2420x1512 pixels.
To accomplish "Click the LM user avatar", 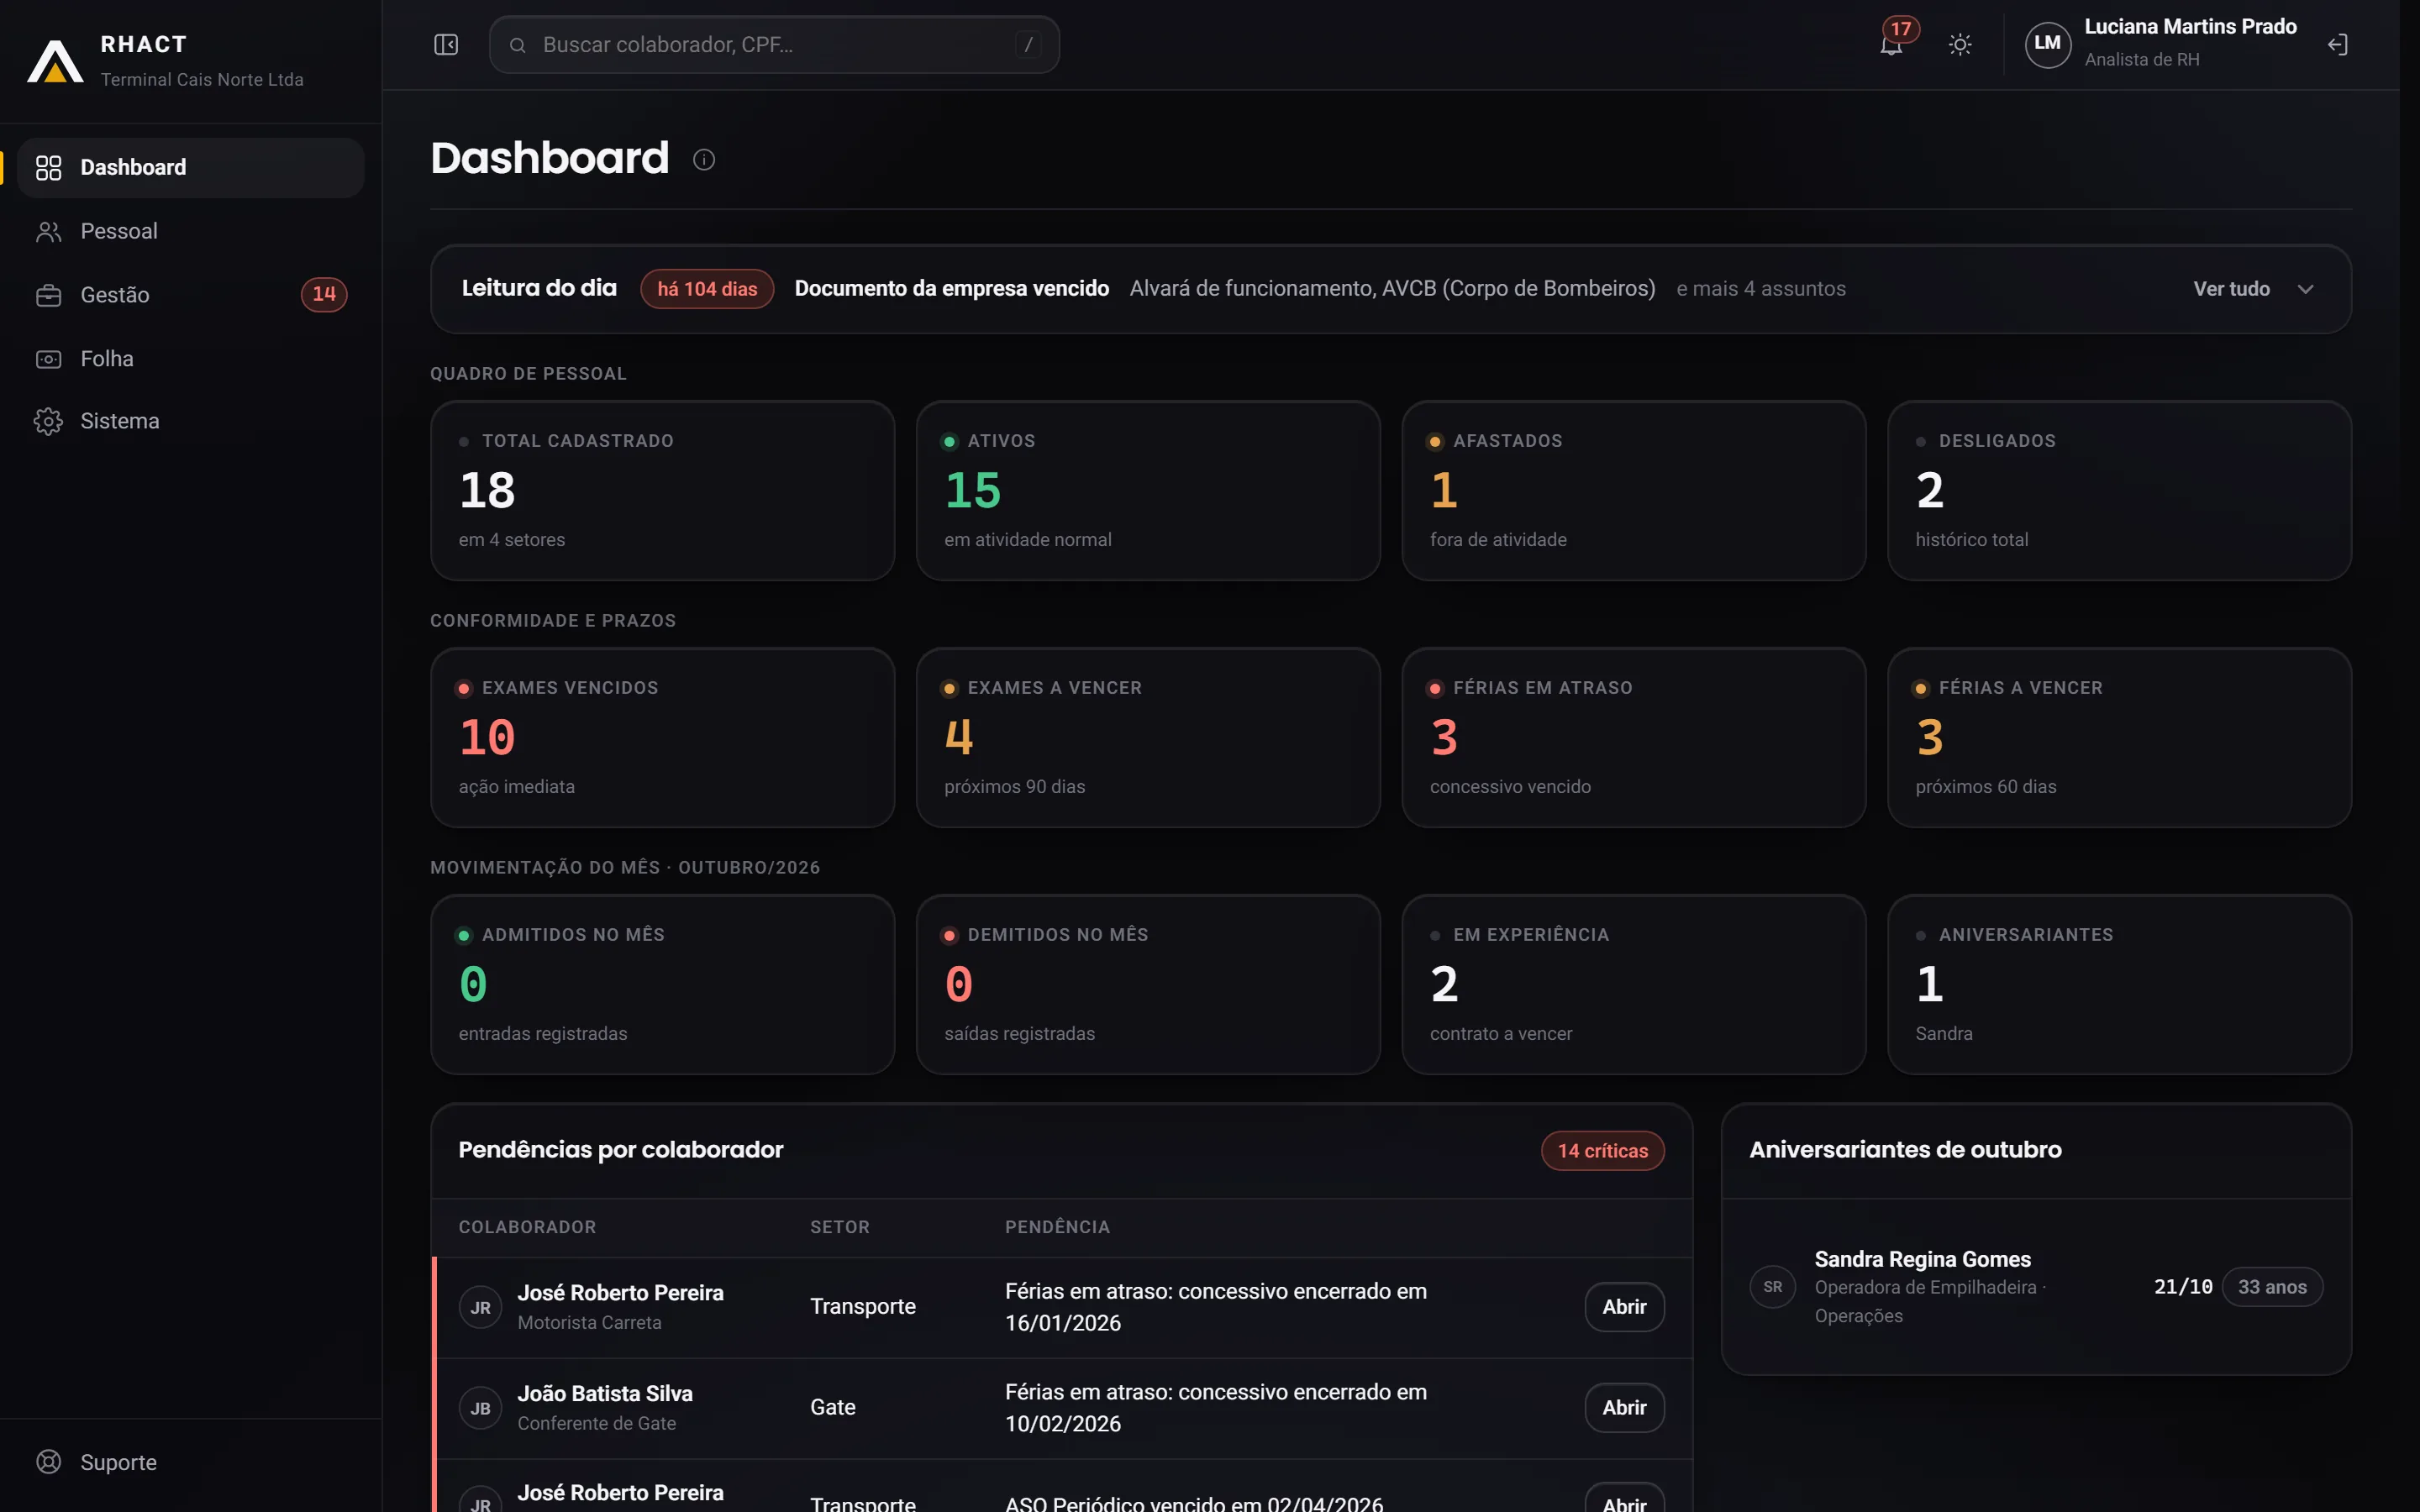I will pyautogui.click(x=2047, y=44).
